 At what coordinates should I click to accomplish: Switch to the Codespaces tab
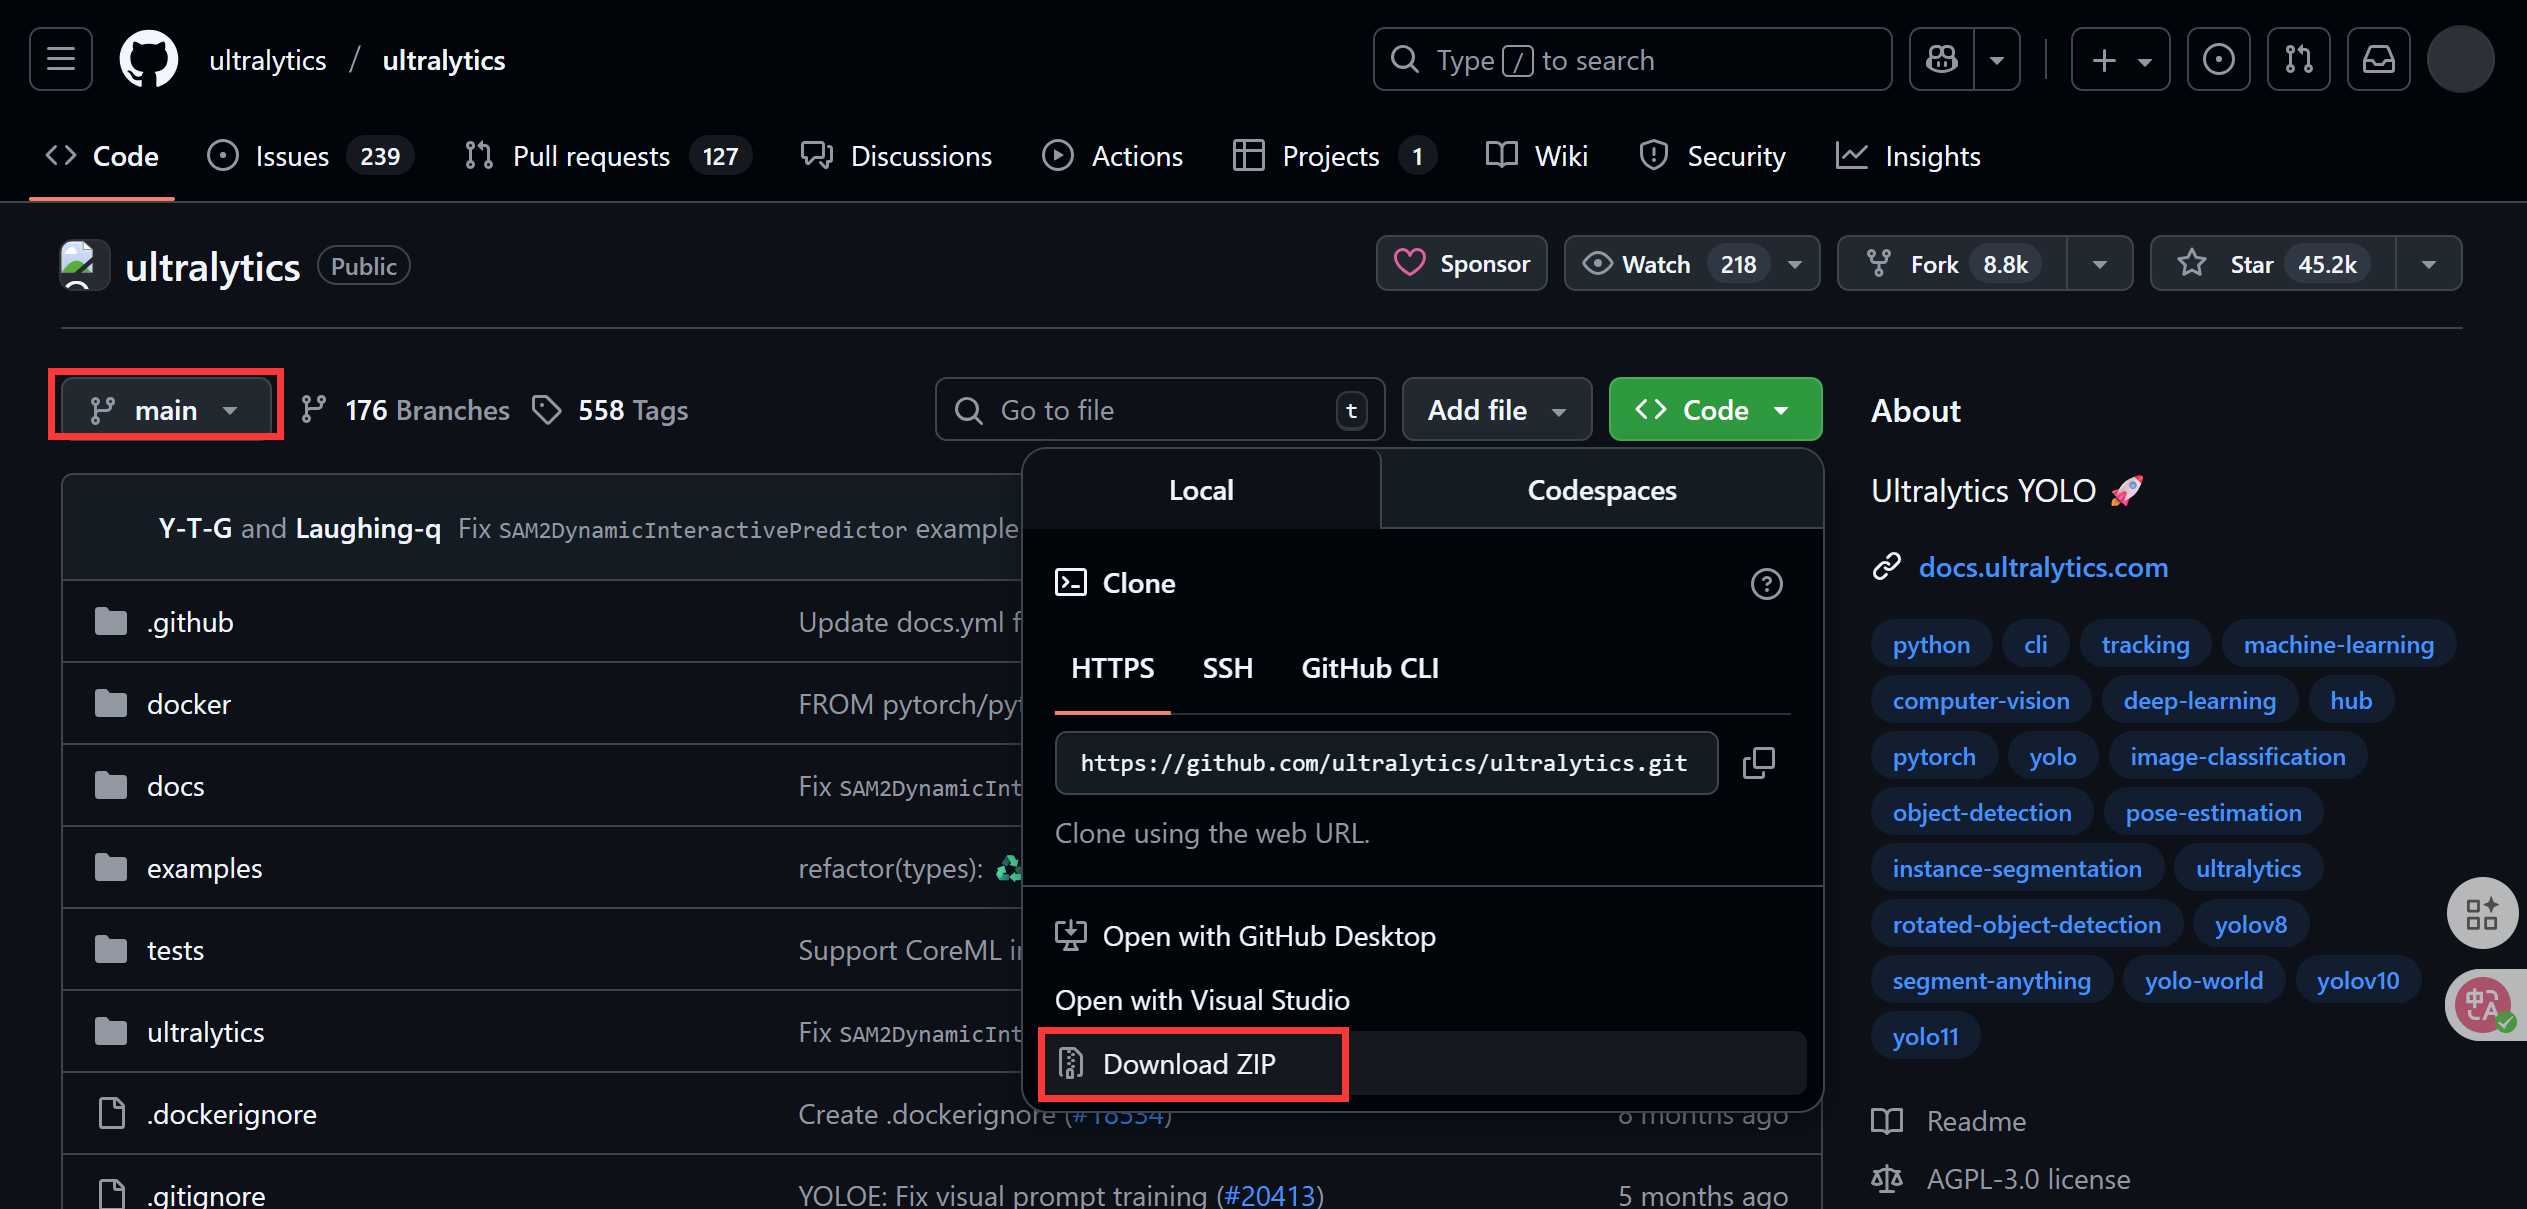(x=1602, y=490)
